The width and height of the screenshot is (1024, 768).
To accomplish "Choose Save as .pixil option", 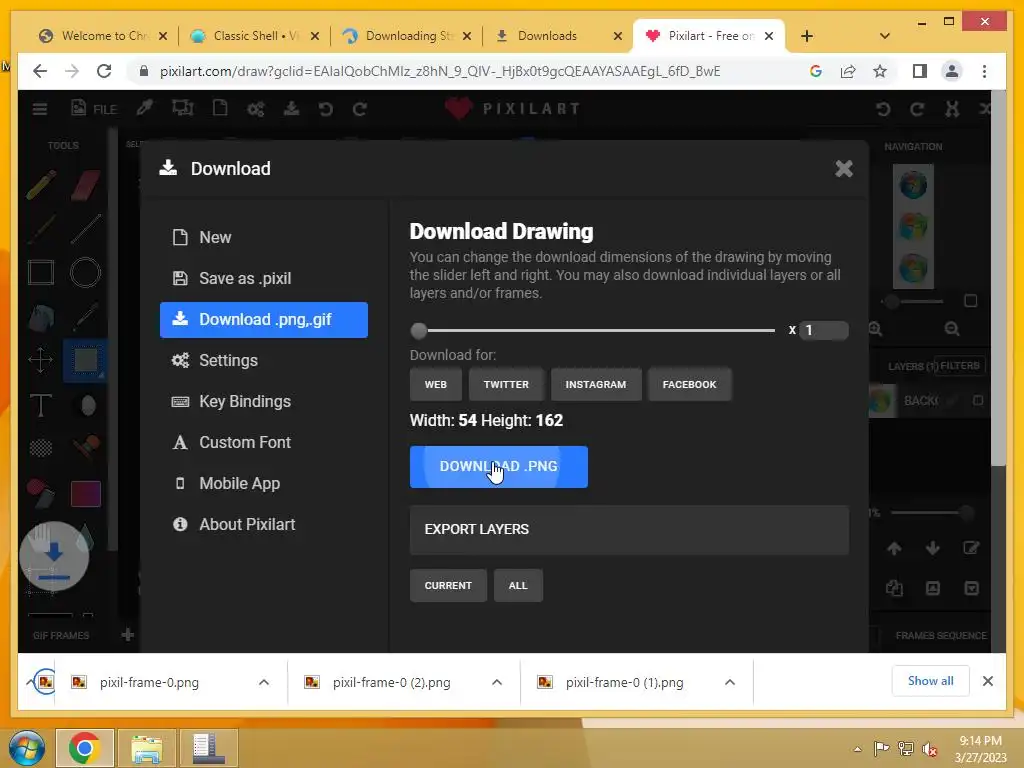I will click(x=264, y=278).
